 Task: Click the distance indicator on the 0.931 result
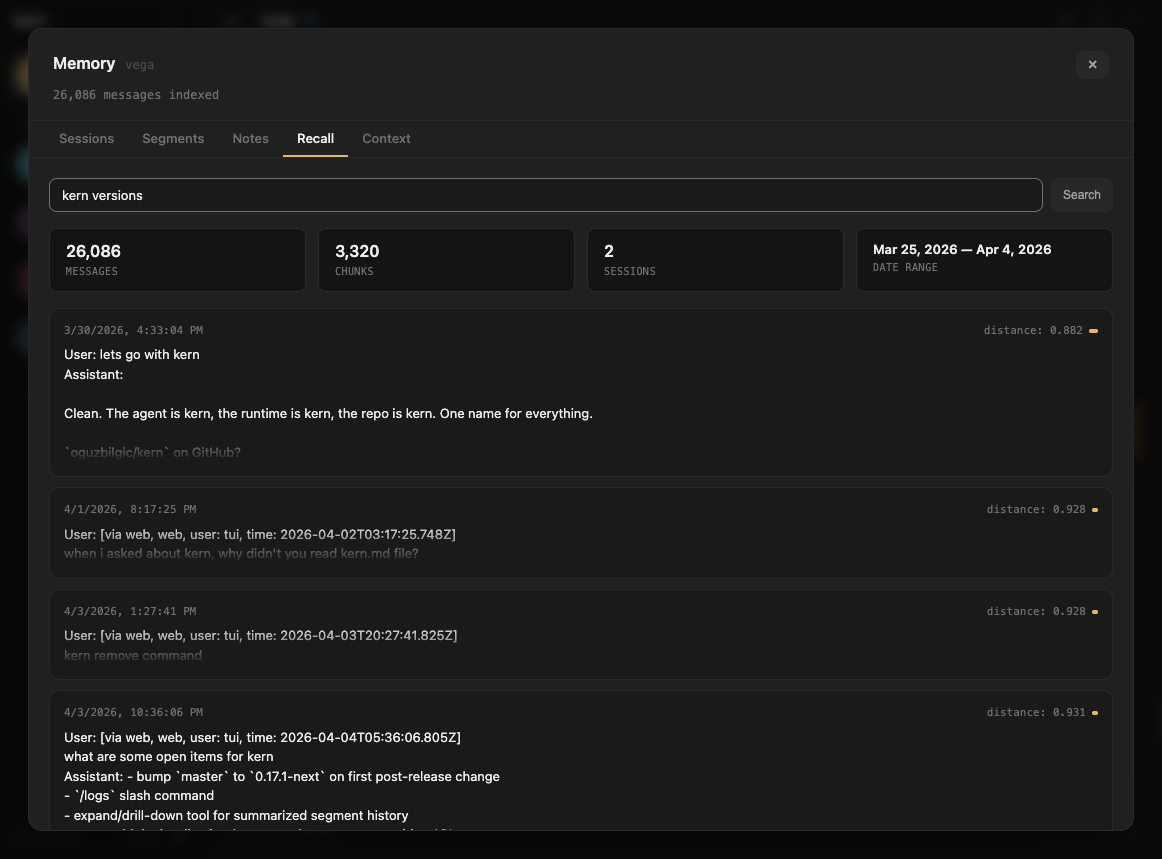coord(1095,712)
